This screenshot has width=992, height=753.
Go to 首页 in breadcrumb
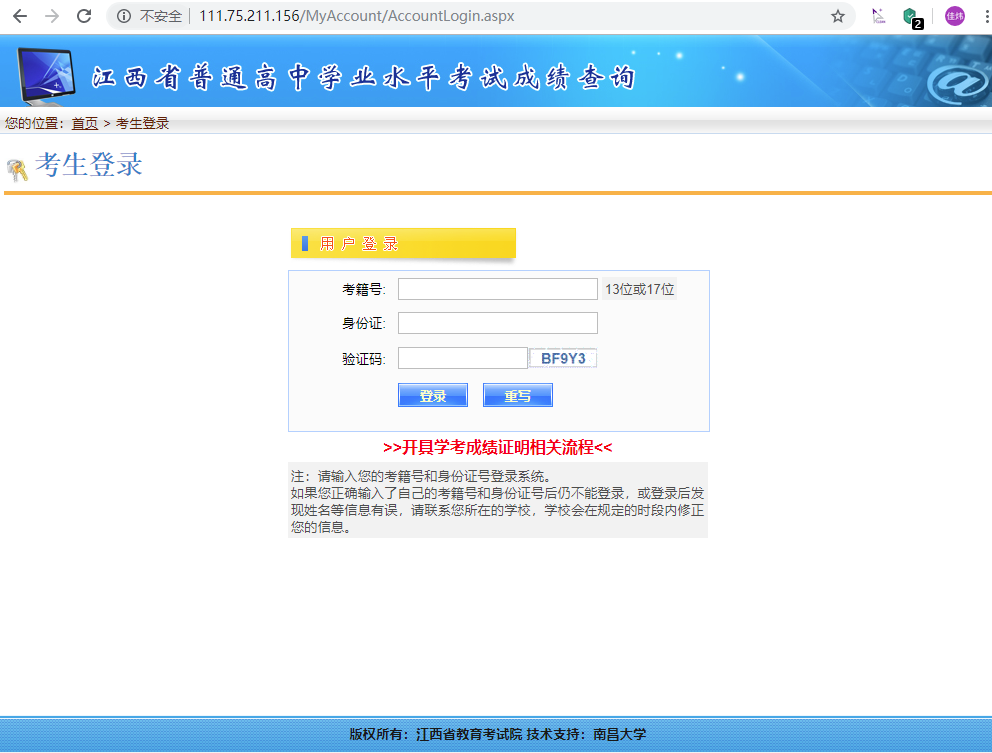pos(84,123)
